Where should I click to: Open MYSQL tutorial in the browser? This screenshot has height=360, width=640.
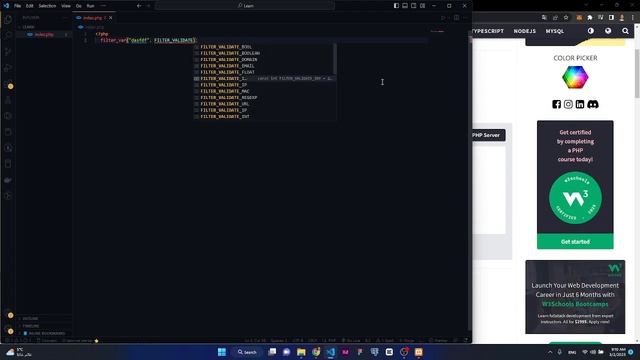[554, 31]
